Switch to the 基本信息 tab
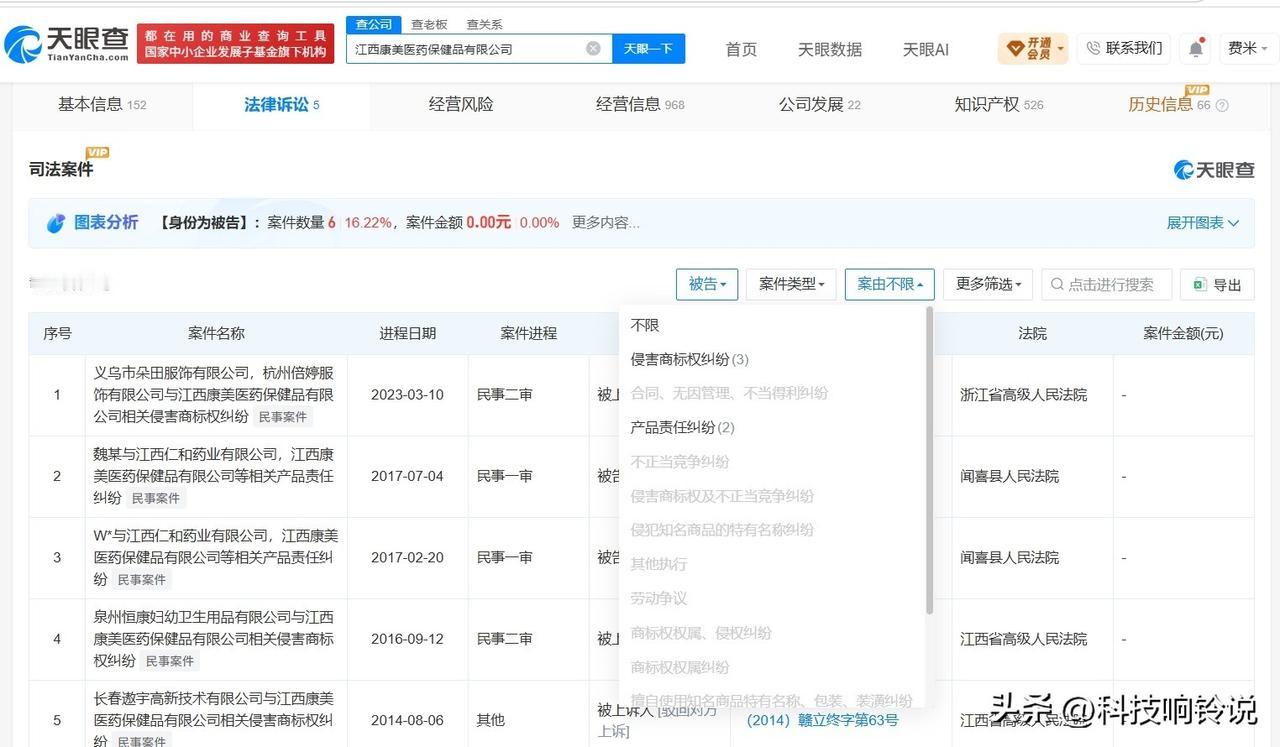 [x=102, y=105]
